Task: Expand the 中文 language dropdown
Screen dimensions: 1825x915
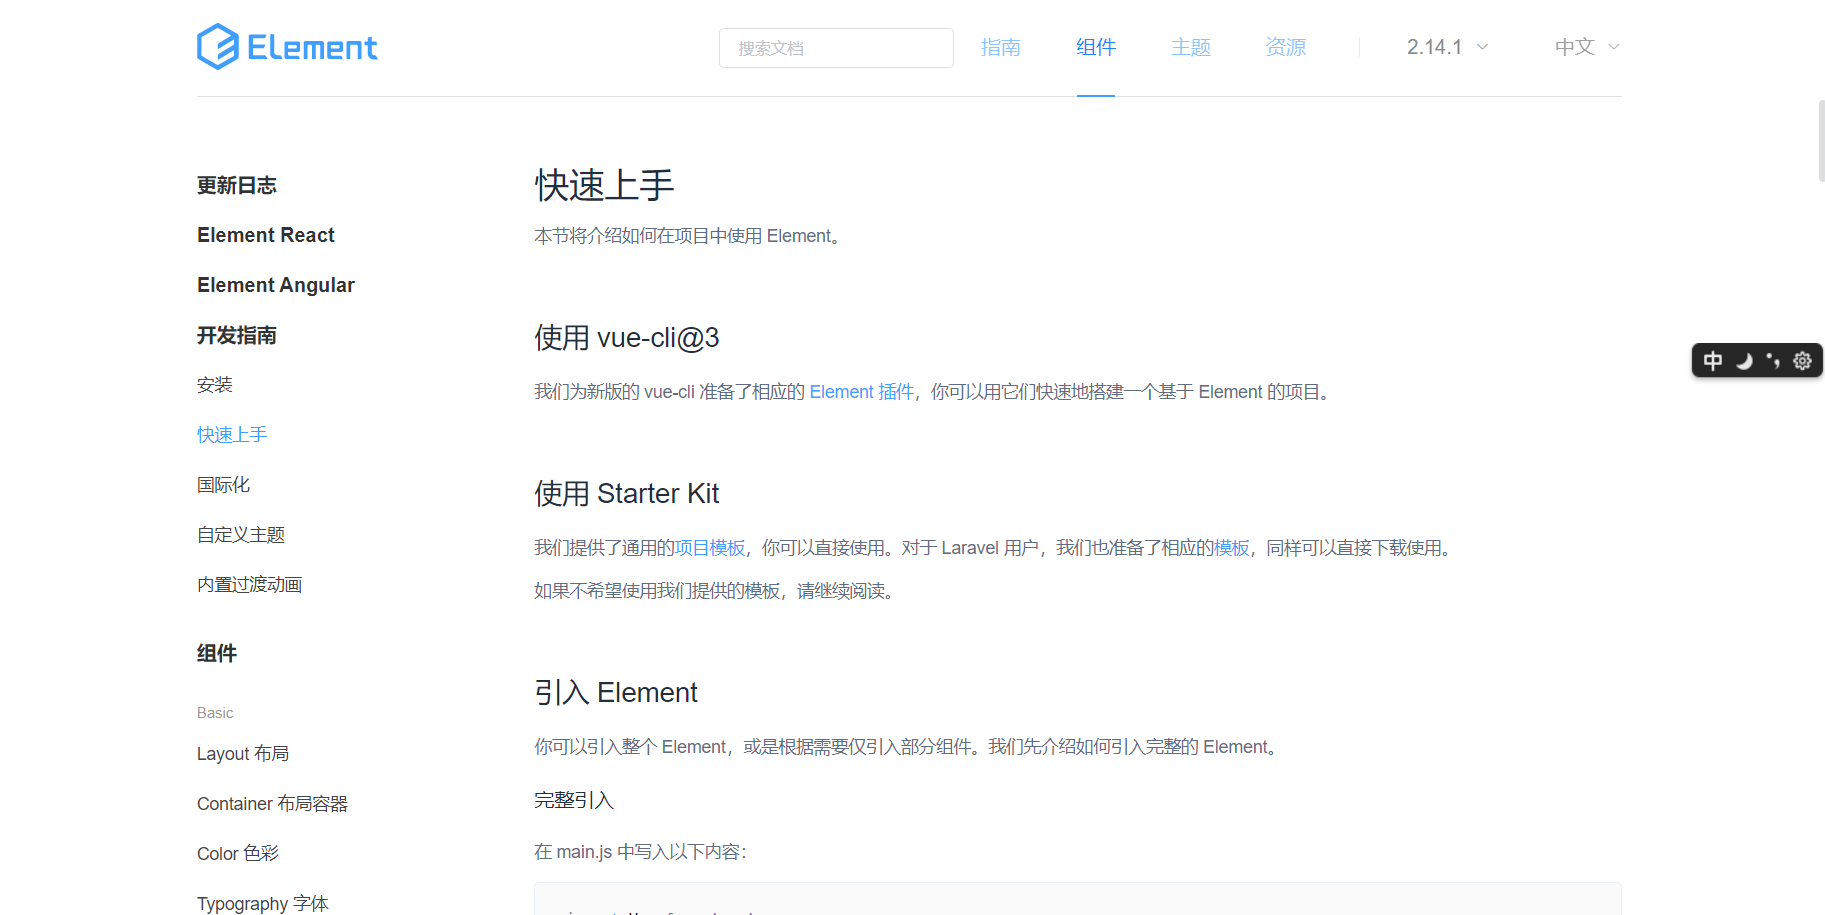Action: (1587, 47)
